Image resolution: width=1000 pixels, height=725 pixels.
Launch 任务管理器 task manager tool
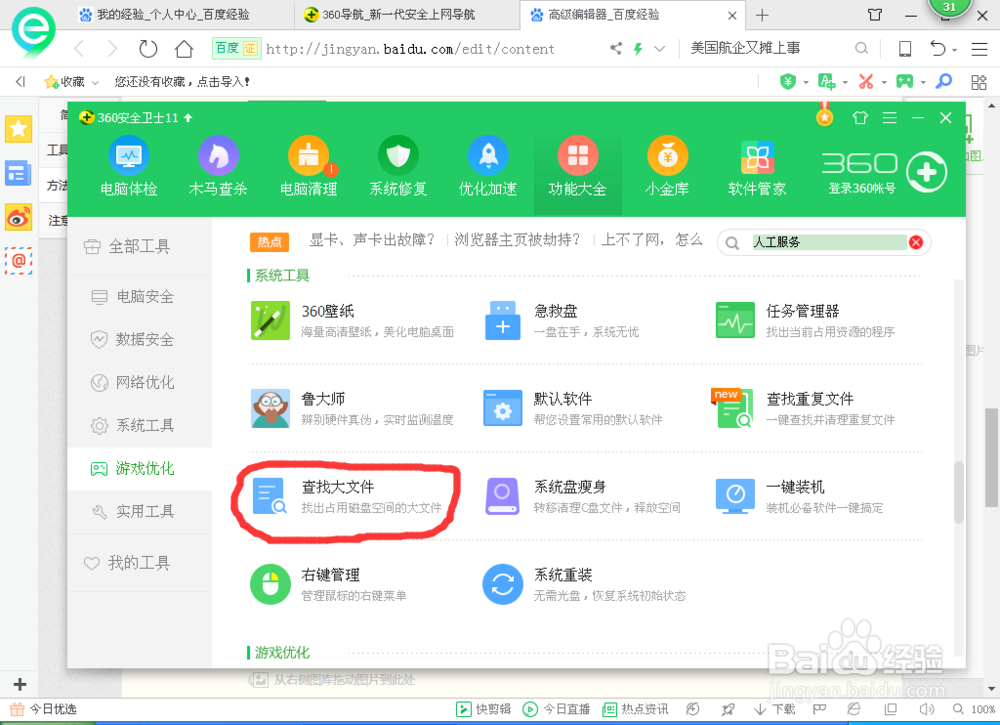pos(805,320)
